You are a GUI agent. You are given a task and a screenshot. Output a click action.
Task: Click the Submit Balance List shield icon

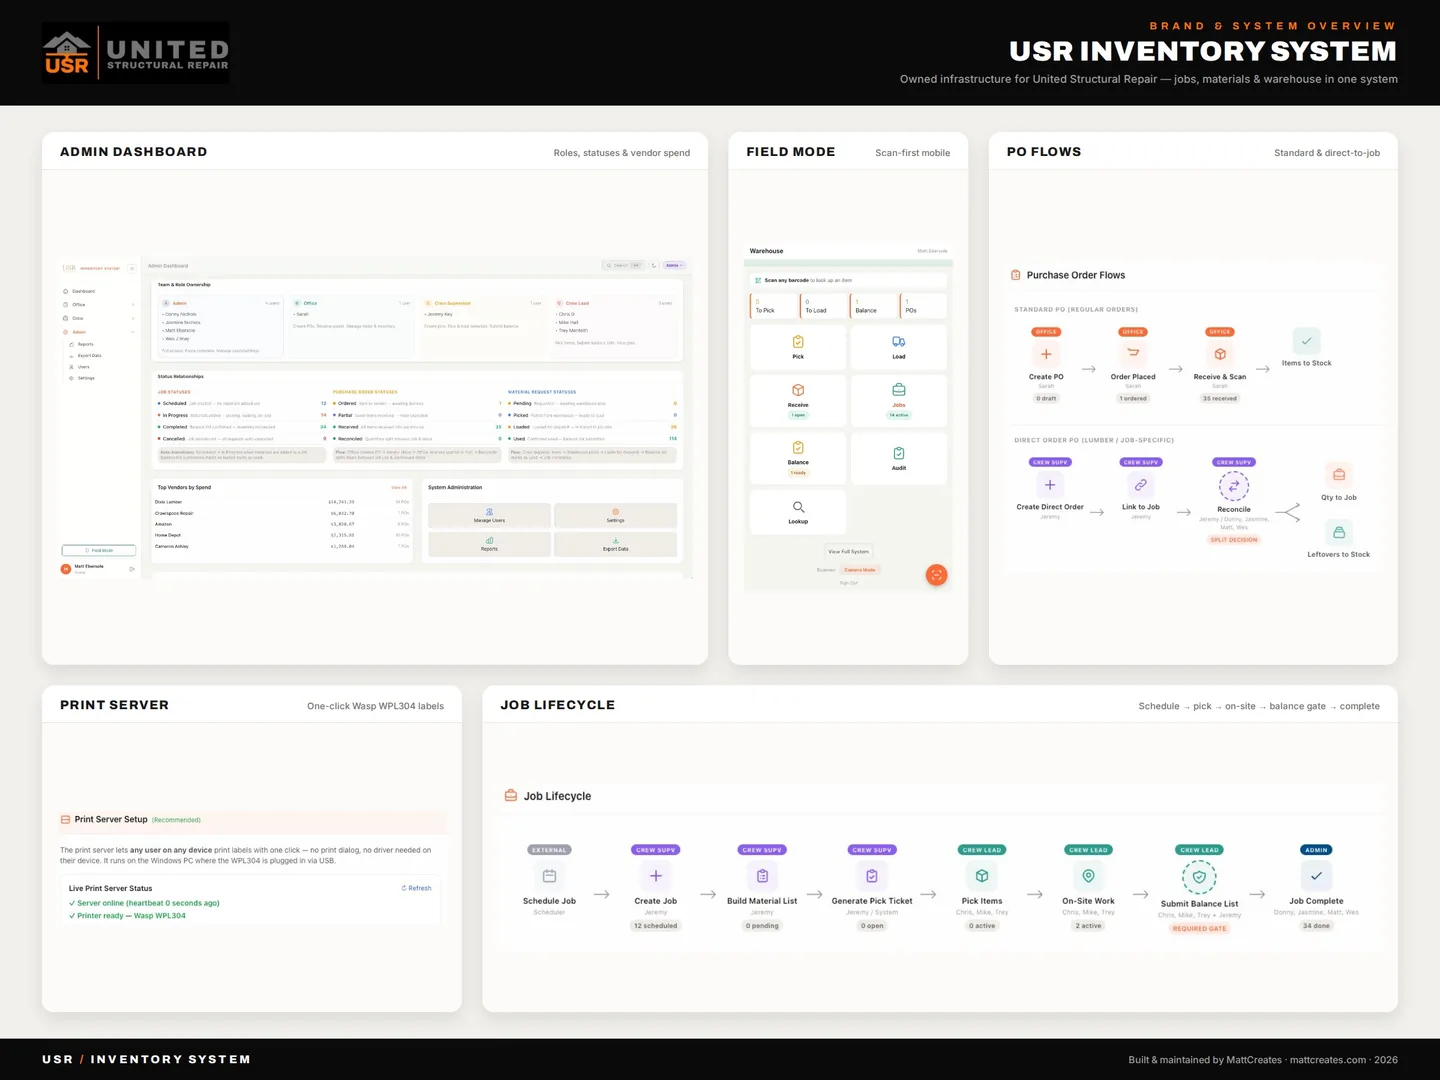click(x=1199, y=877)
